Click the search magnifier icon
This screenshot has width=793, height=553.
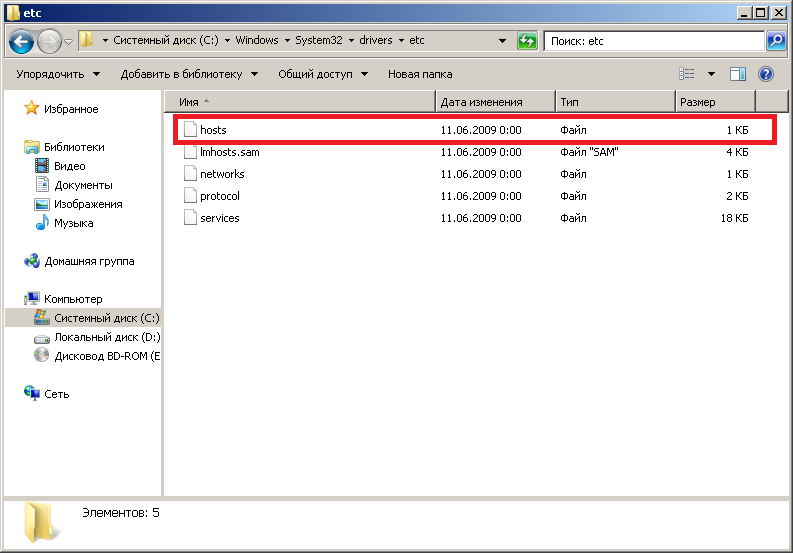775,41
